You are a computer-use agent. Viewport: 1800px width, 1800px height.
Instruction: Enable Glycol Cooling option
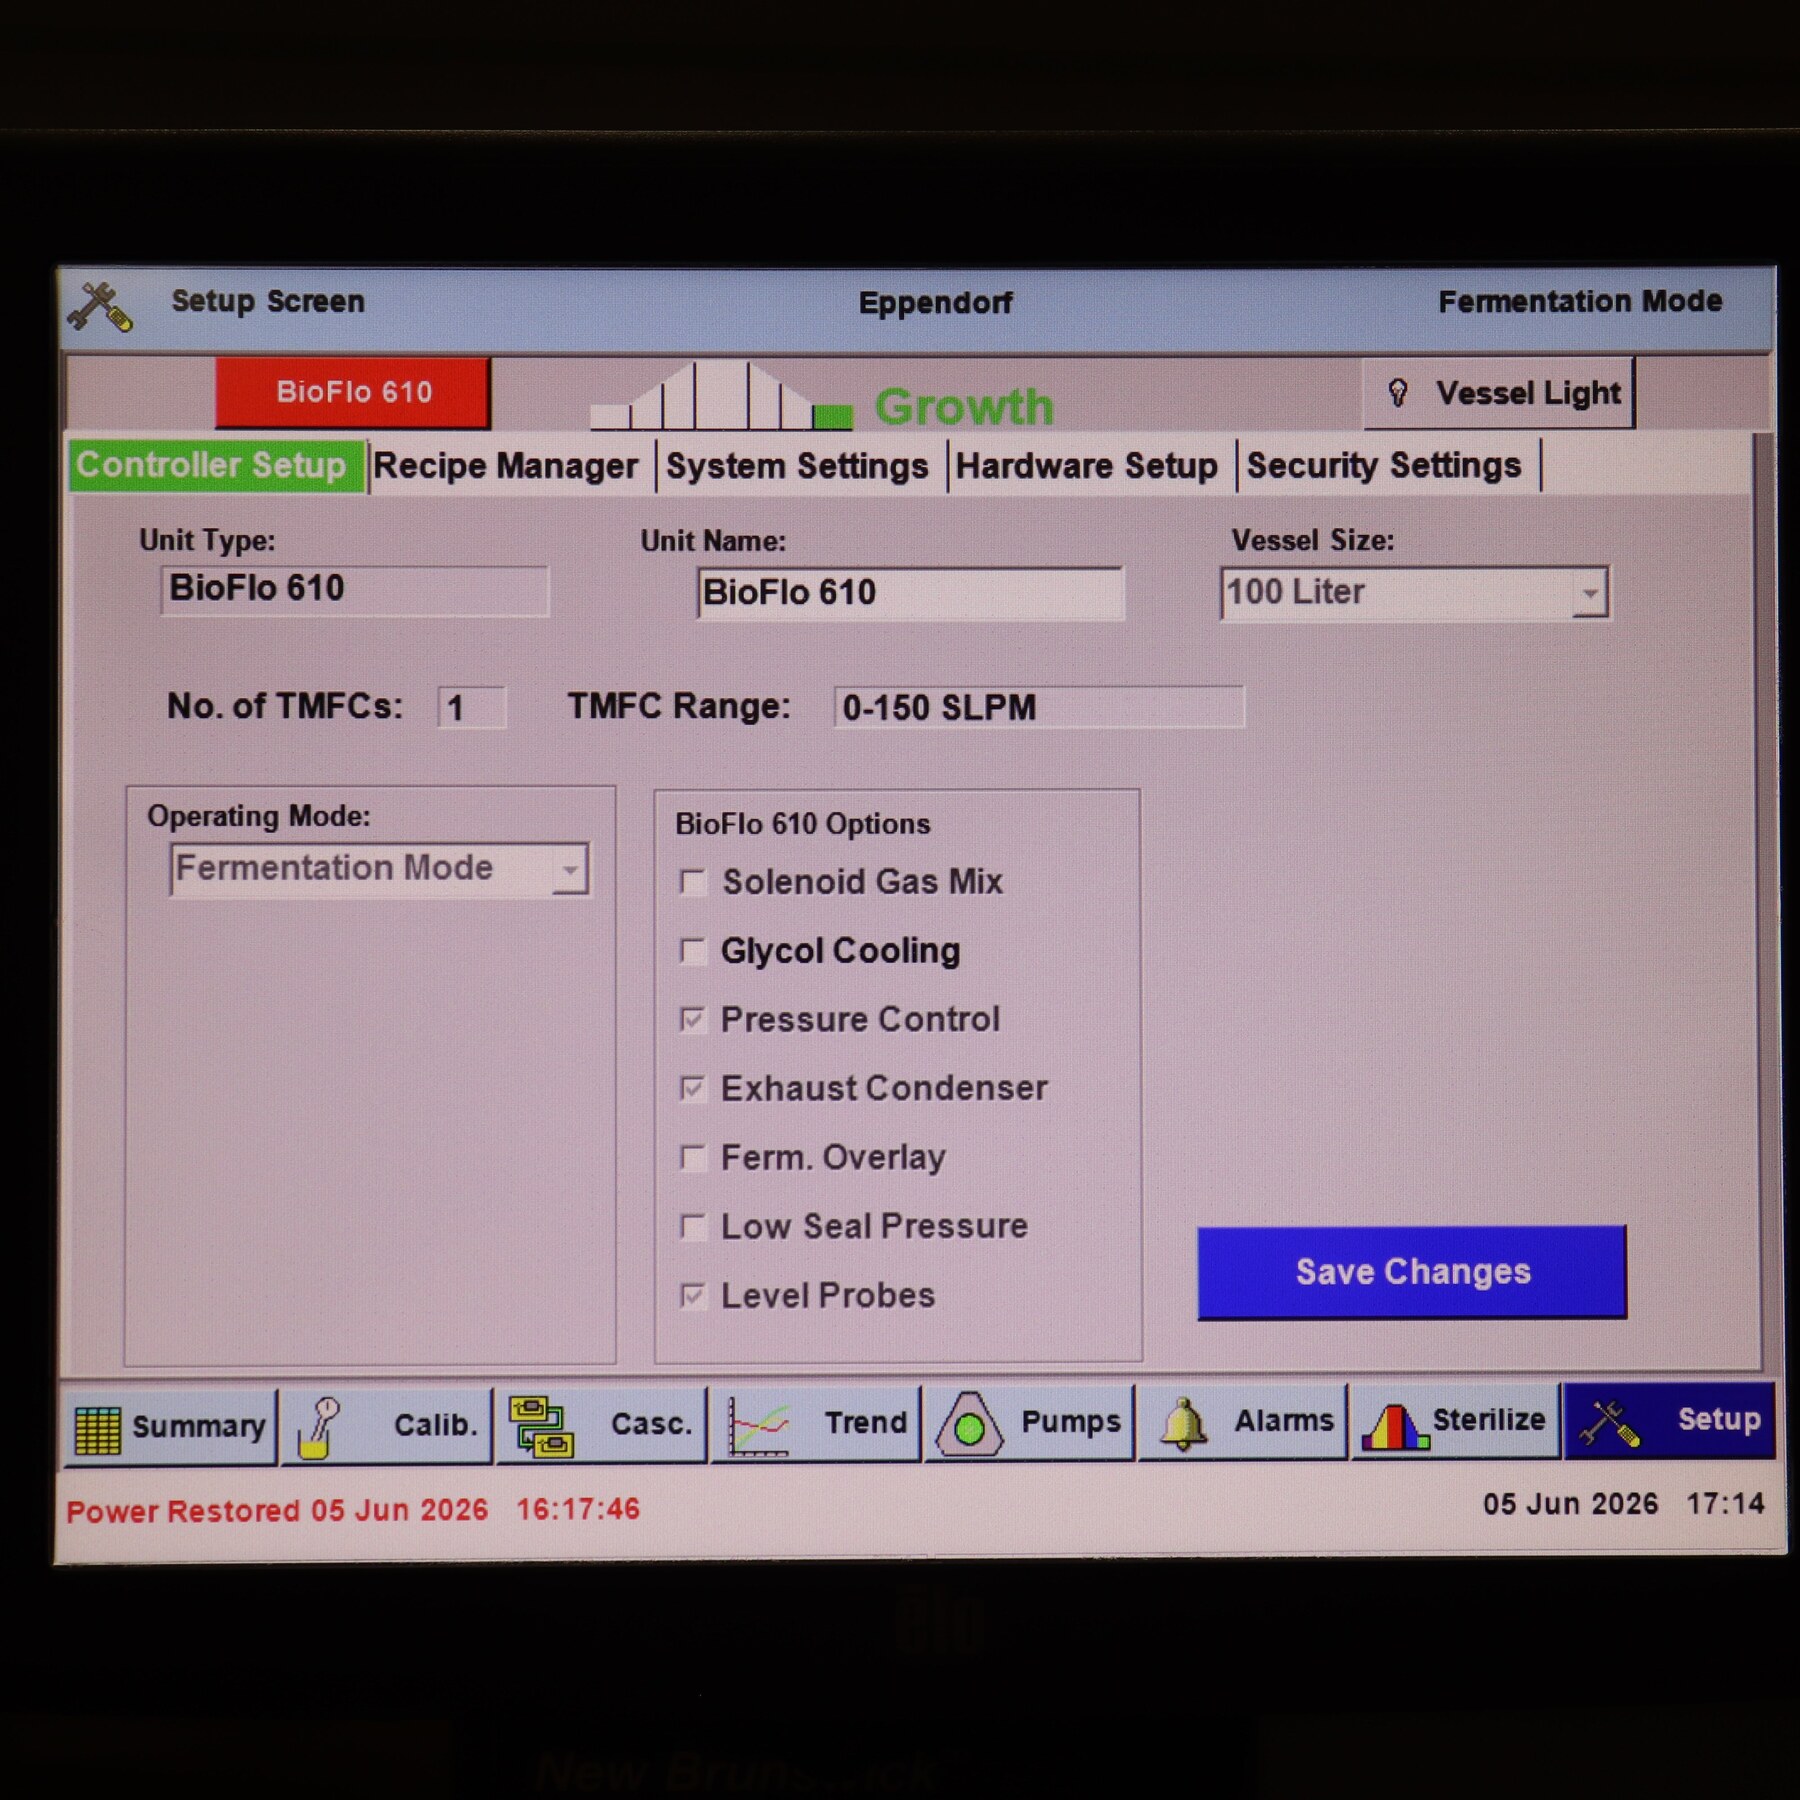(692, 951)
